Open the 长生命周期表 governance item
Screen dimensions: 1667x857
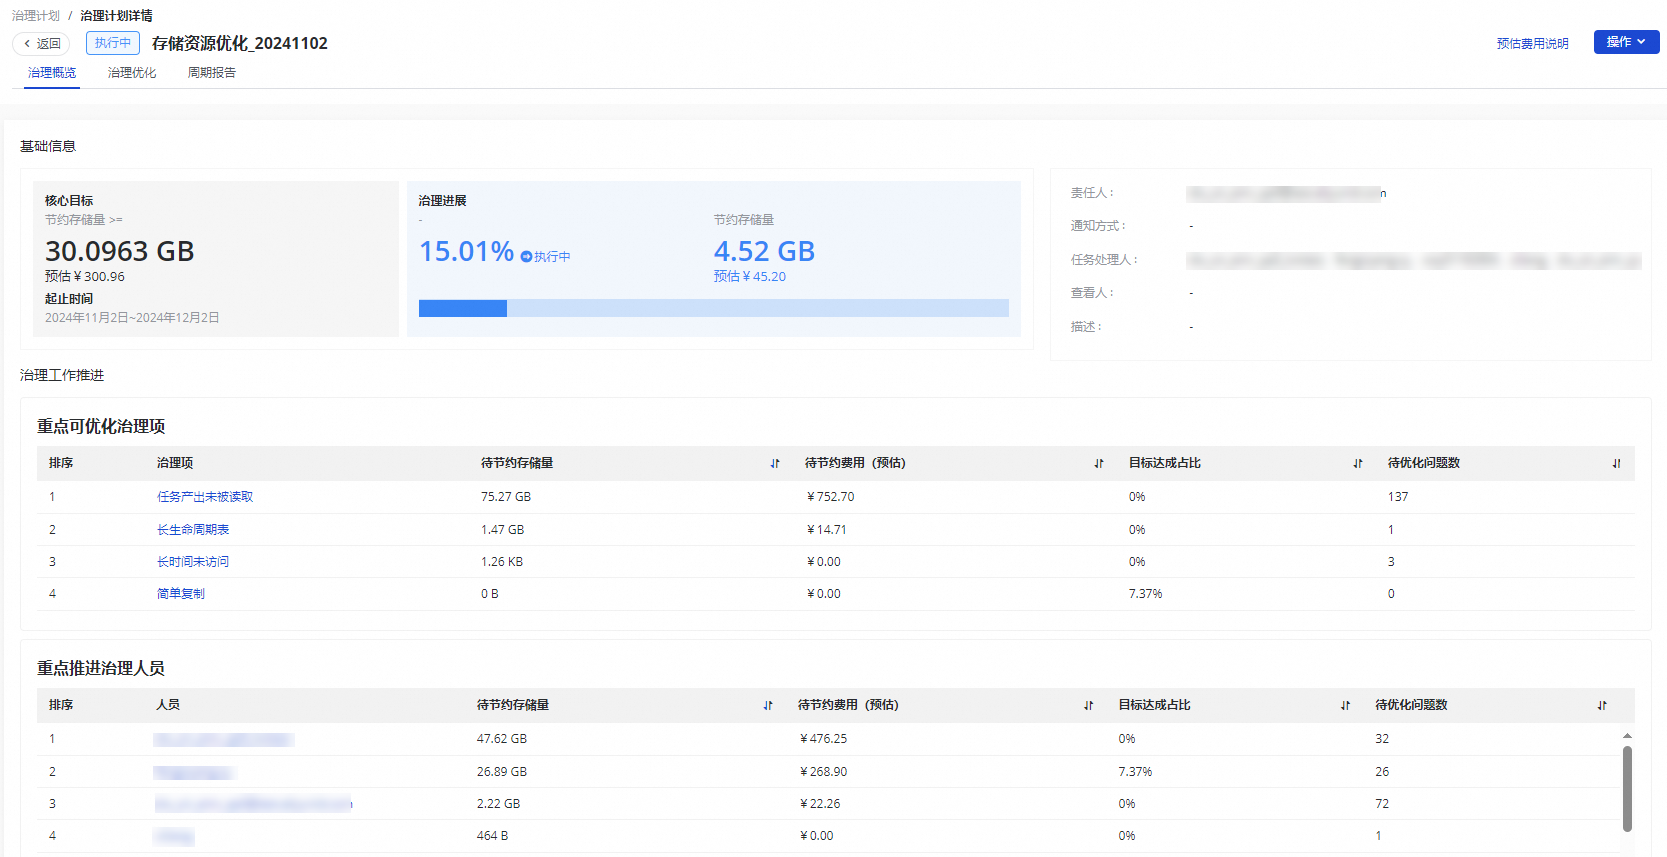[193, 530]
